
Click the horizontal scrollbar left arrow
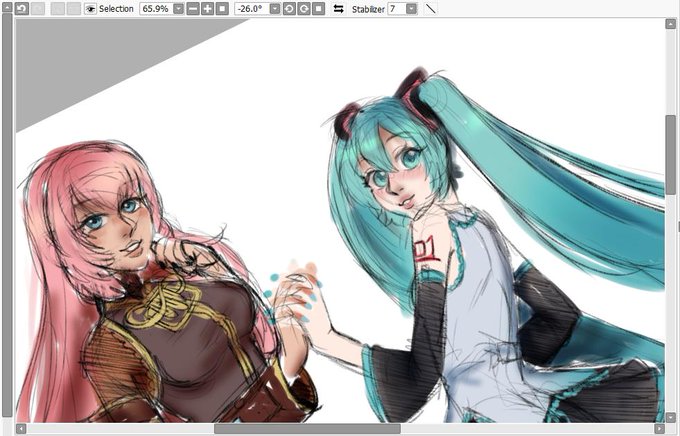(21, 429)
